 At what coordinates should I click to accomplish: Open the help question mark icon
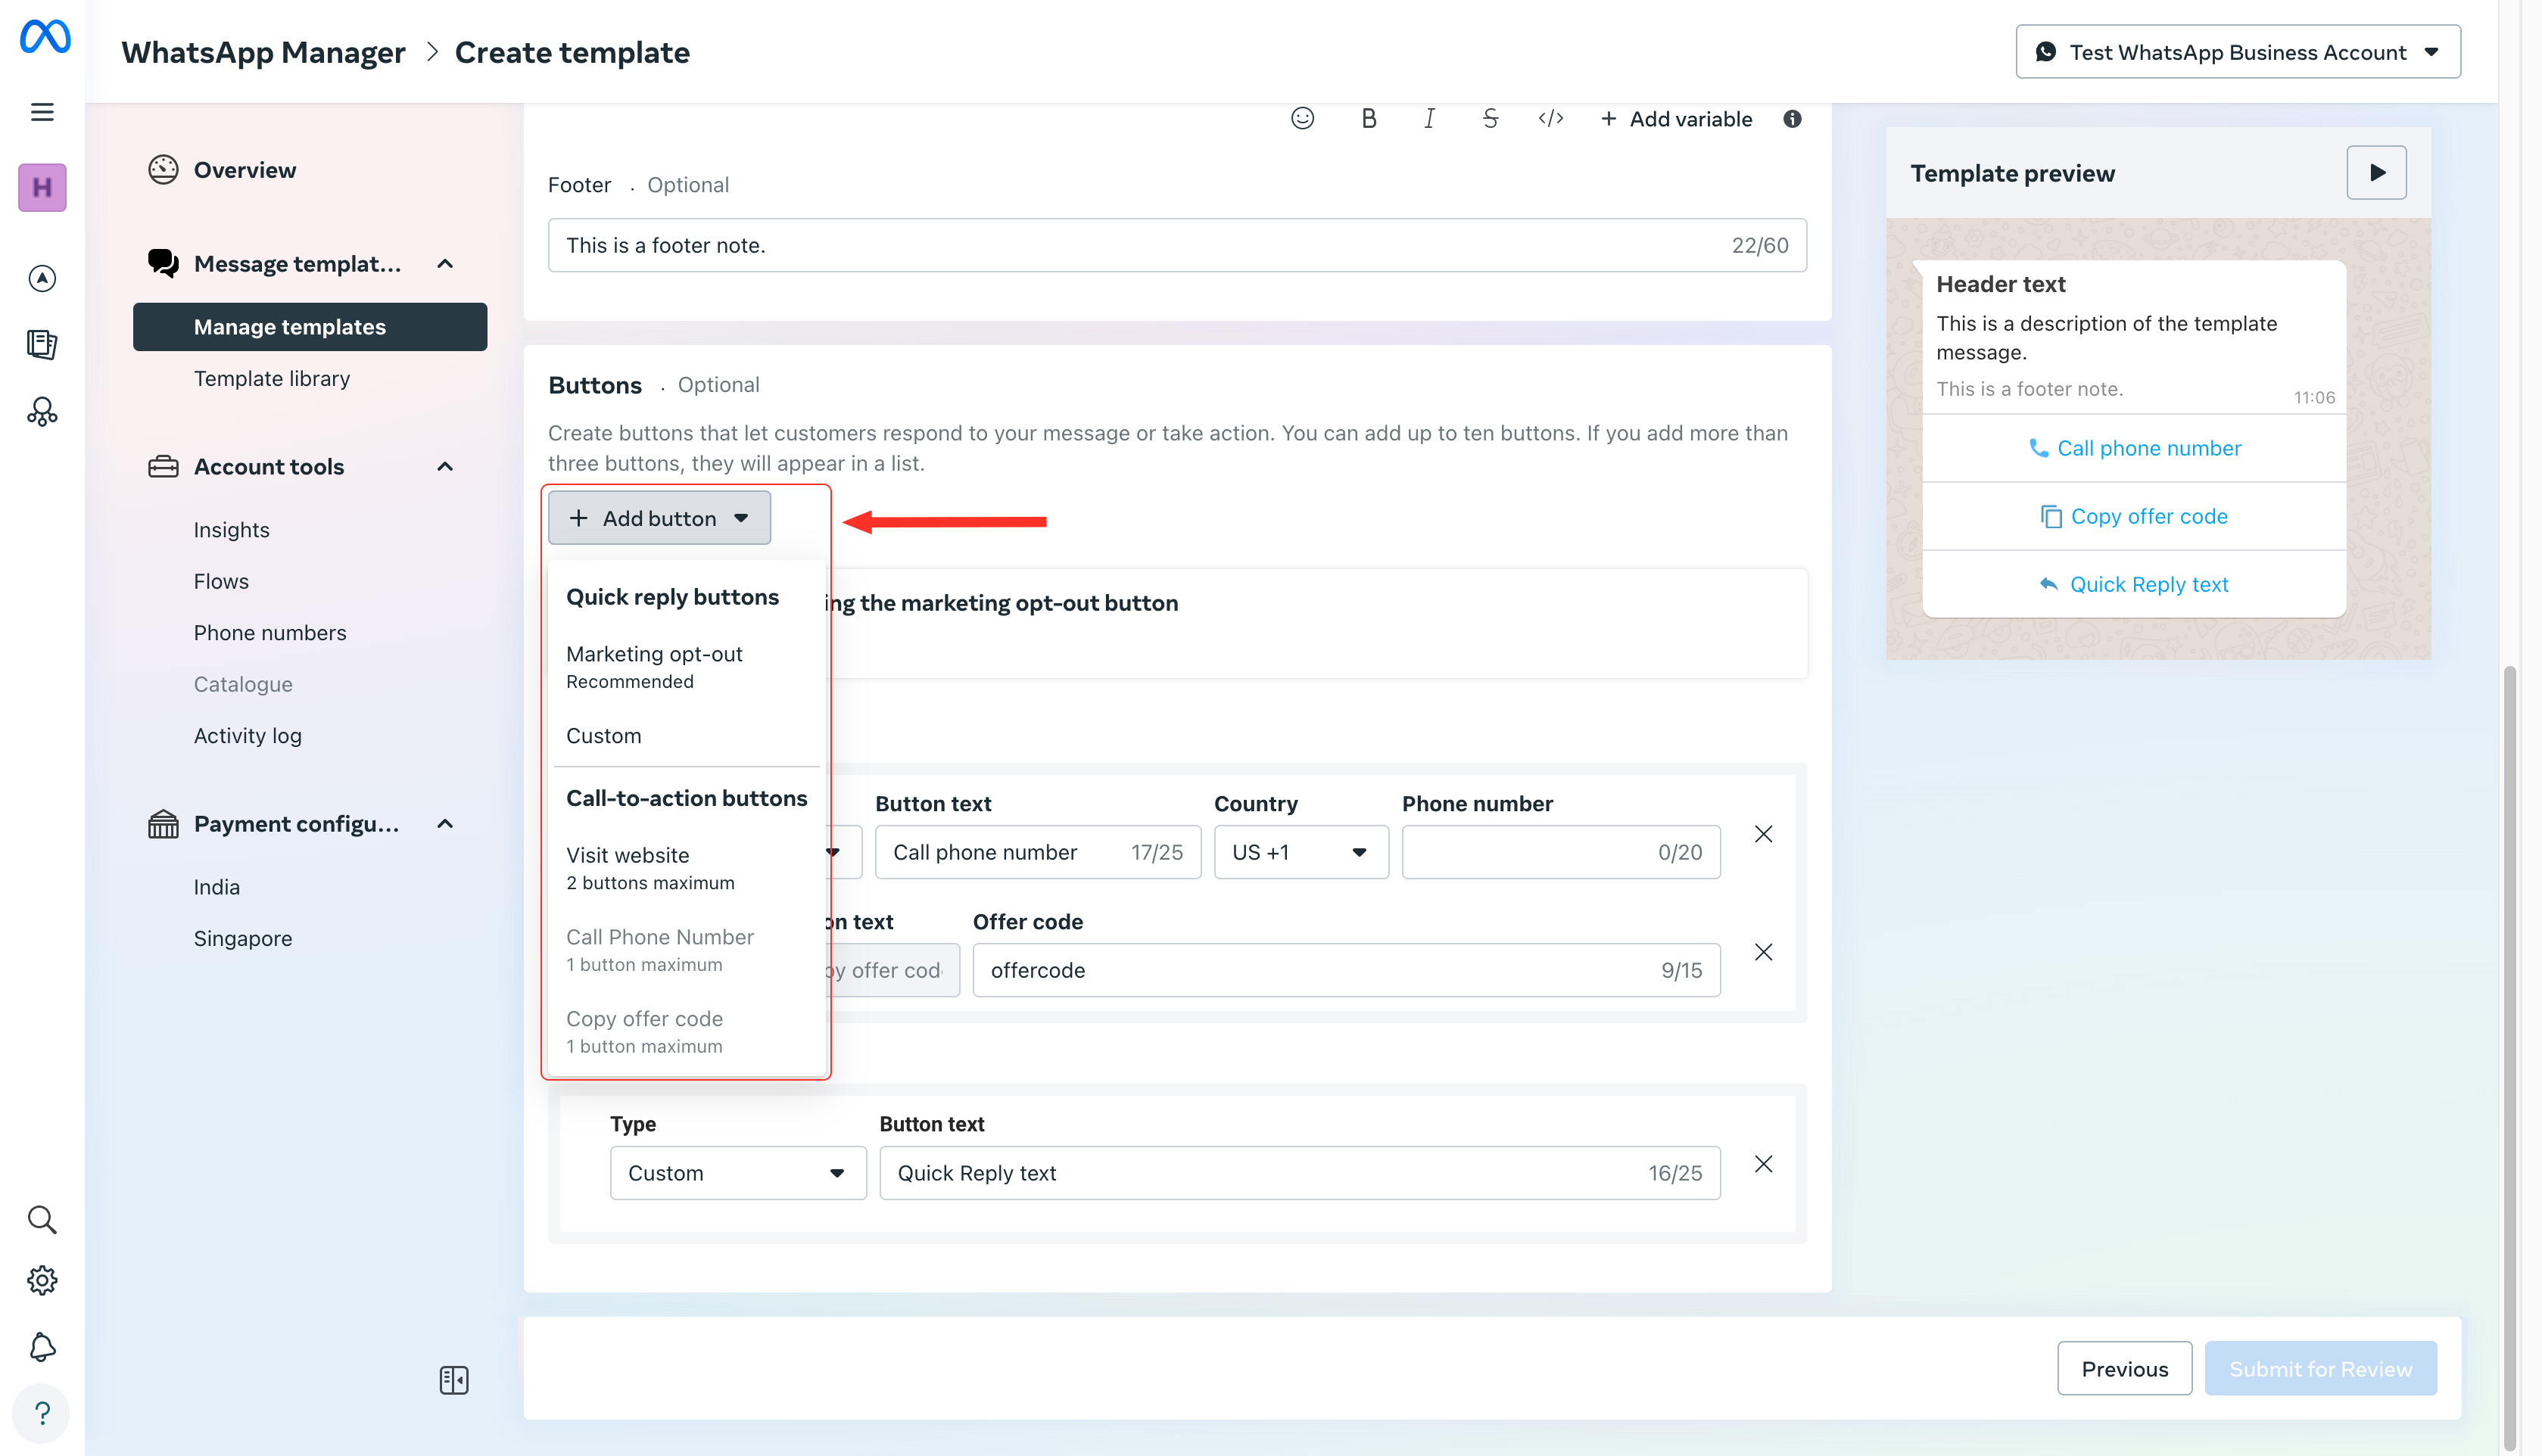point(42,1413)
